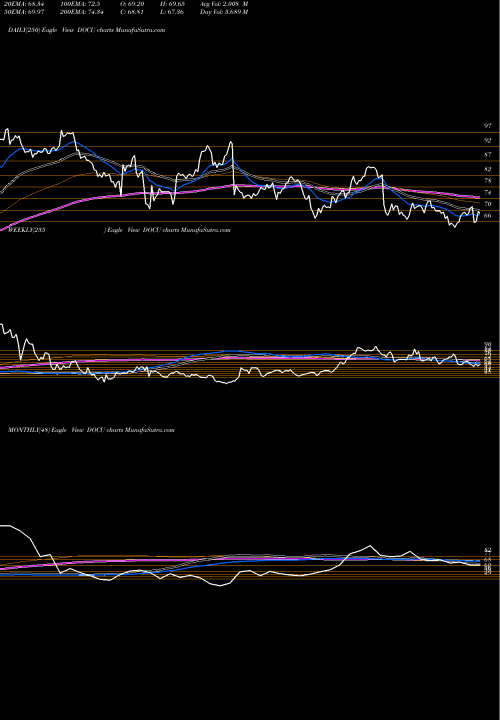Click the 92 price axis label

tap(488, 141)
